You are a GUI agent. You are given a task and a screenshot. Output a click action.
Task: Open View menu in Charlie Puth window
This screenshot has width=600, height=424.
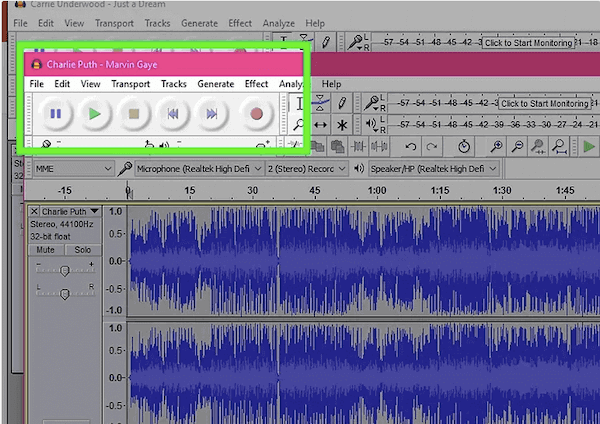(90, 84)
